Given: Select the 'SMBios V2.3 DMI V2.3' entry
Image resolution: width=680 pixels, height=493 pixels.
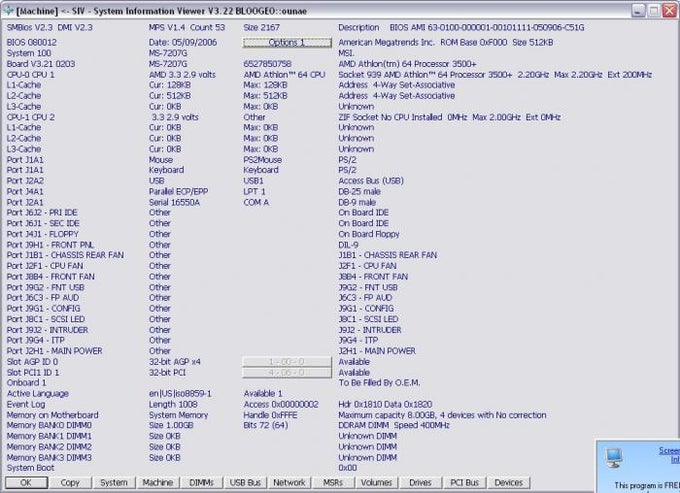Looking at the screenshot, I should coord(49,27).
